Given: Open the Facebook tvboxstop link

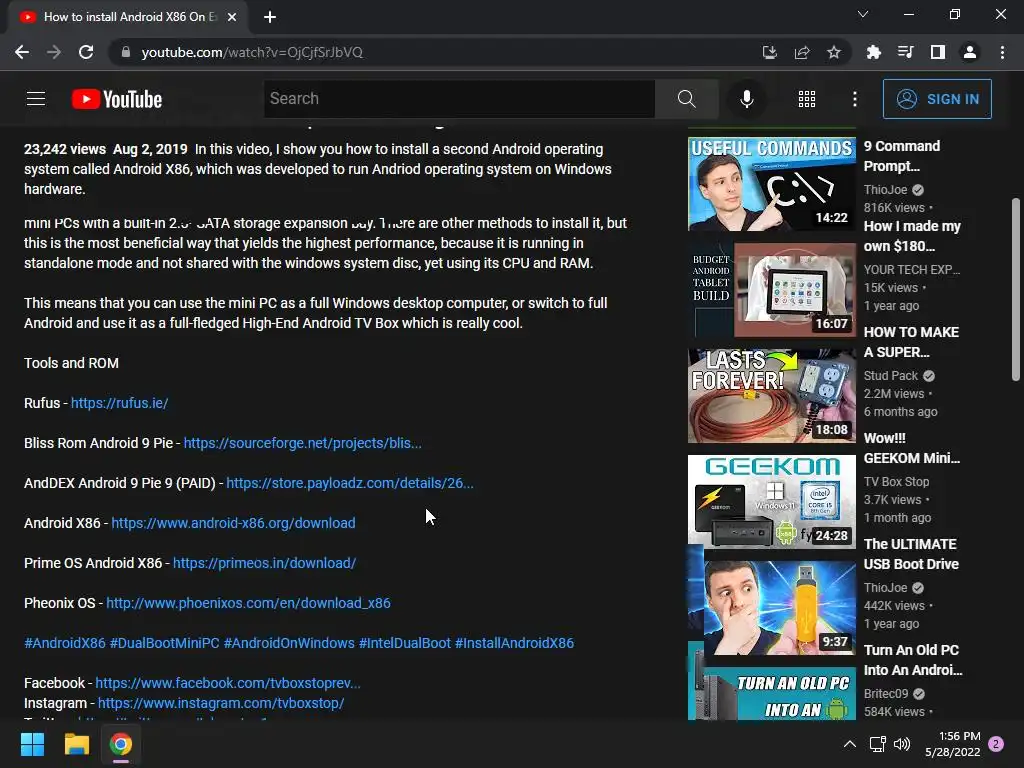Looking at the screenshot, I should 228,683.
